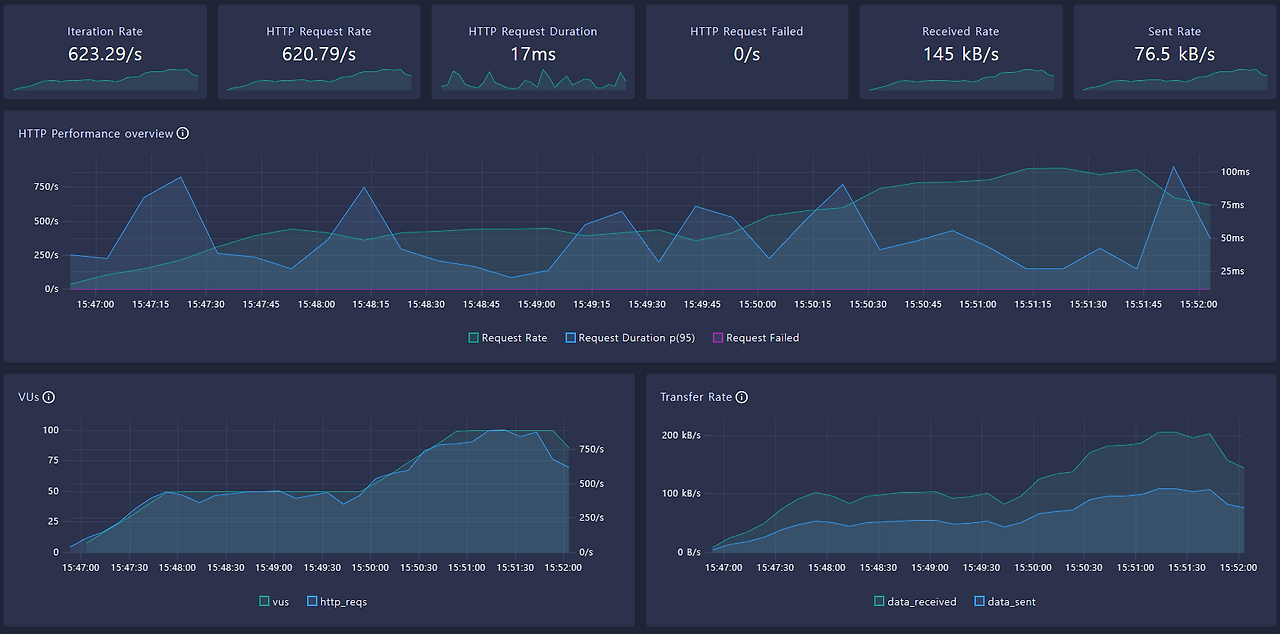1280x634 pixels.
Task: Click 100 kB/s on Transfer Rate axis
Action: [681, 494]
